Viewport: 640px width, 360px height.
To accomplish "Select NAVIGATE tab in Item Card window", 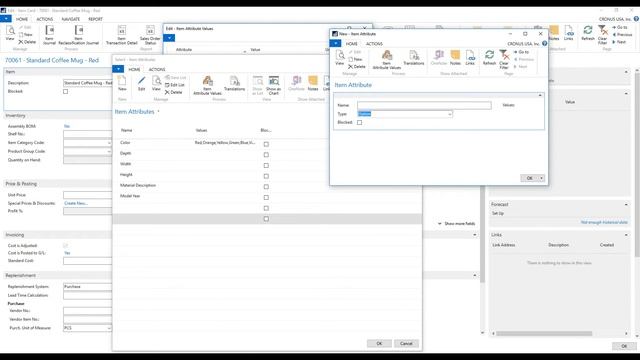I will (x=71, y=19).
